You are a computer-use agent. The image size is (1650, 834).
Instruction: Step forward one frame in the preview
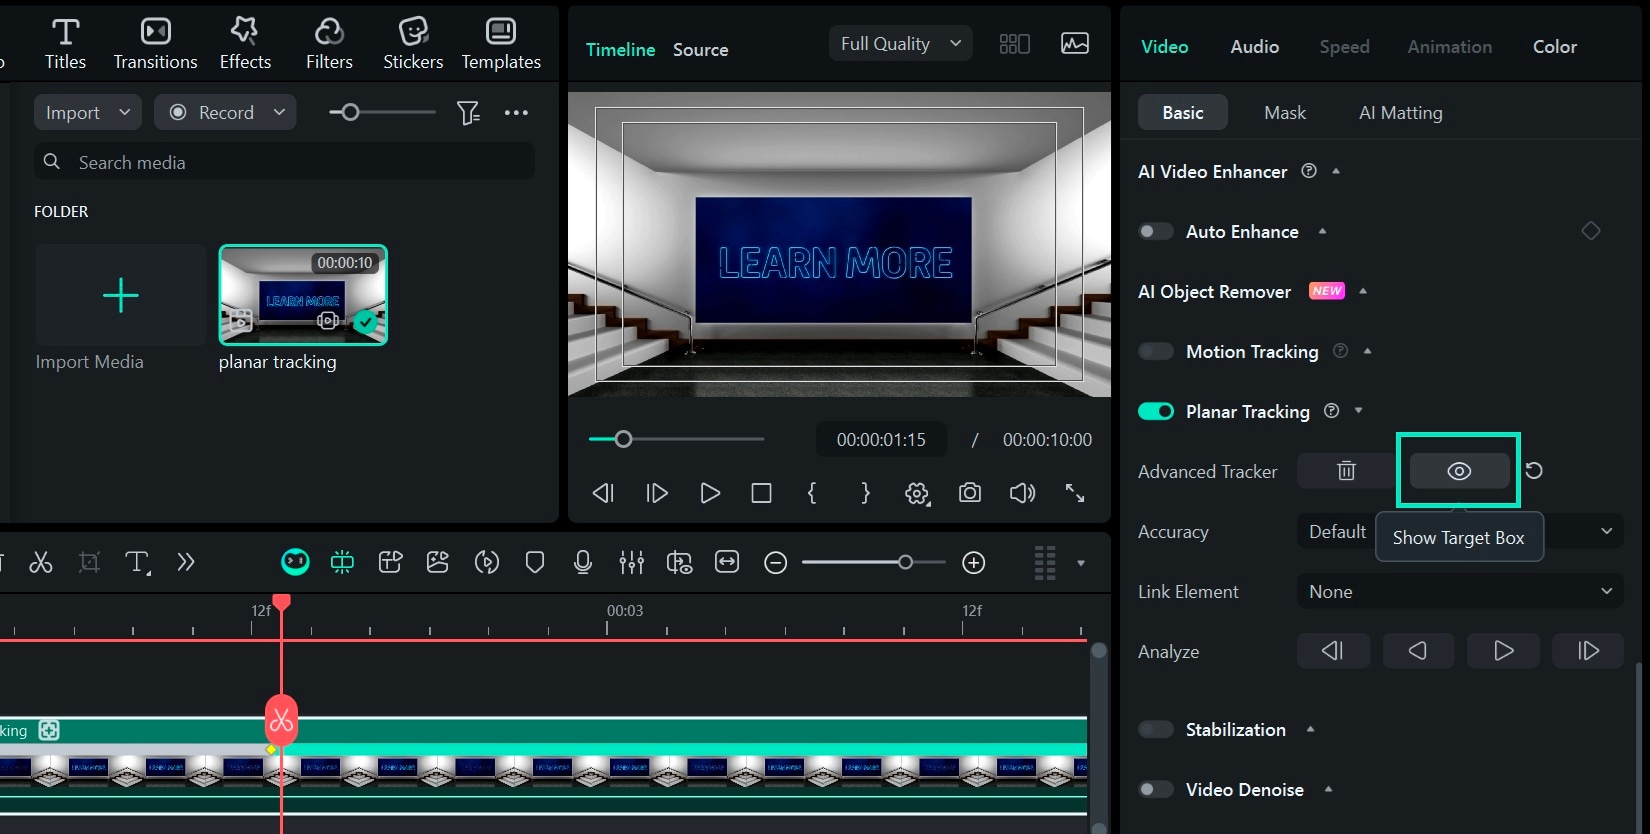coord(657,493)
